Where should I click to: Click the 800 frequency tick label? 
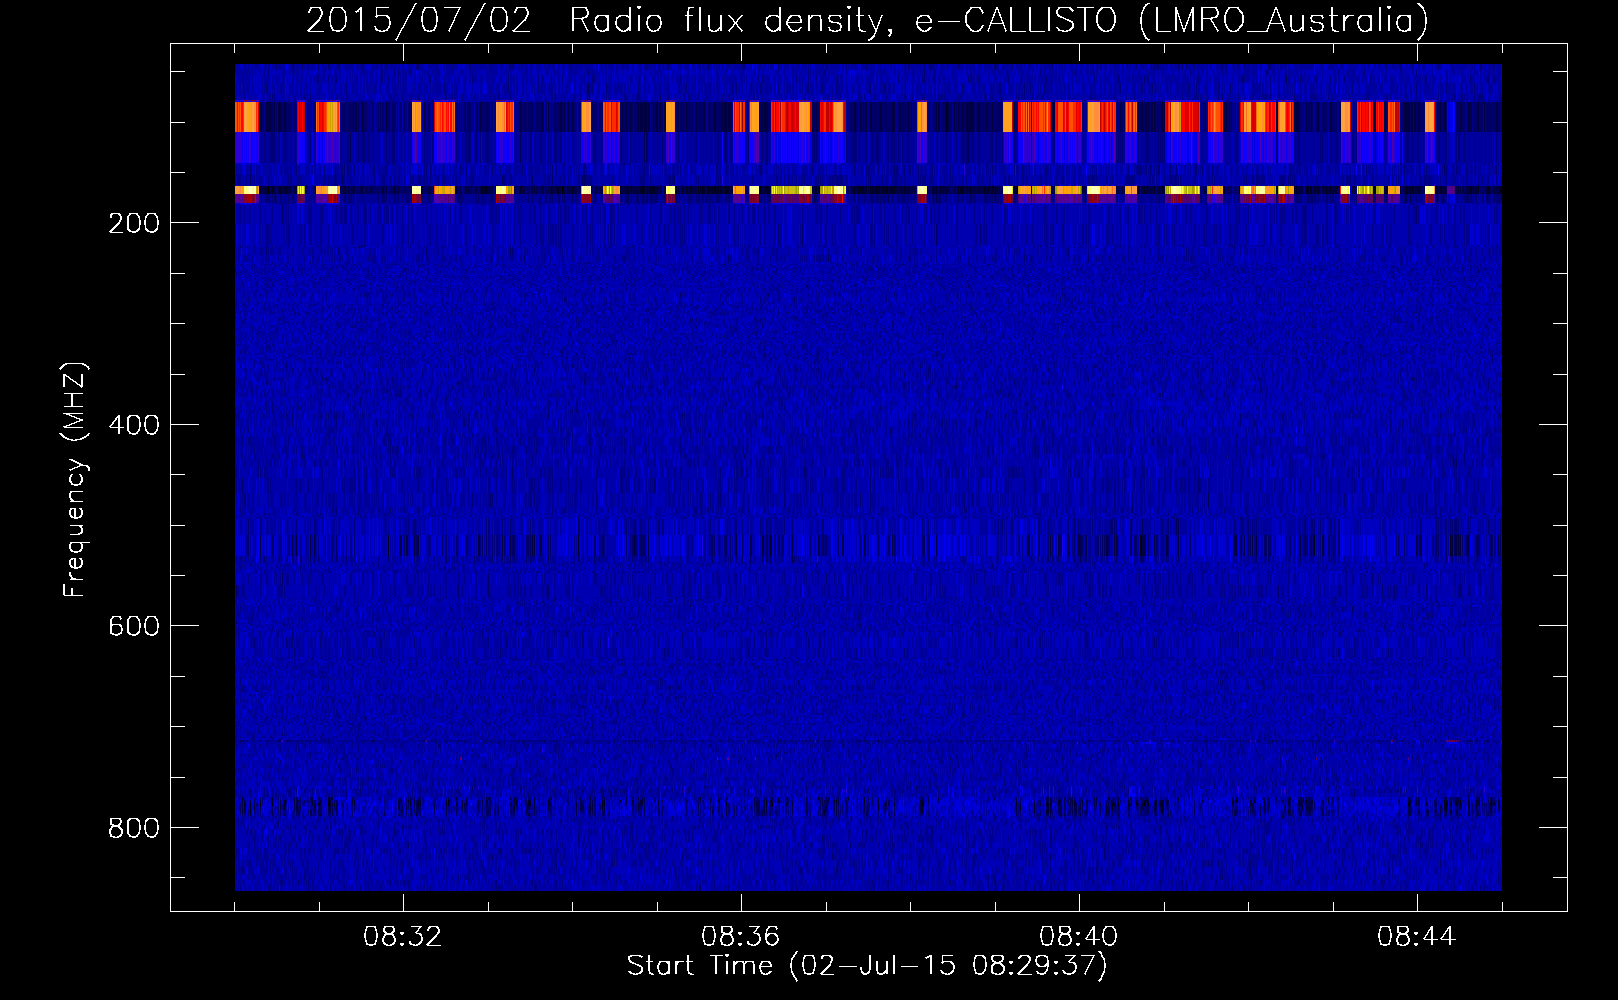(x=134, y=828)
